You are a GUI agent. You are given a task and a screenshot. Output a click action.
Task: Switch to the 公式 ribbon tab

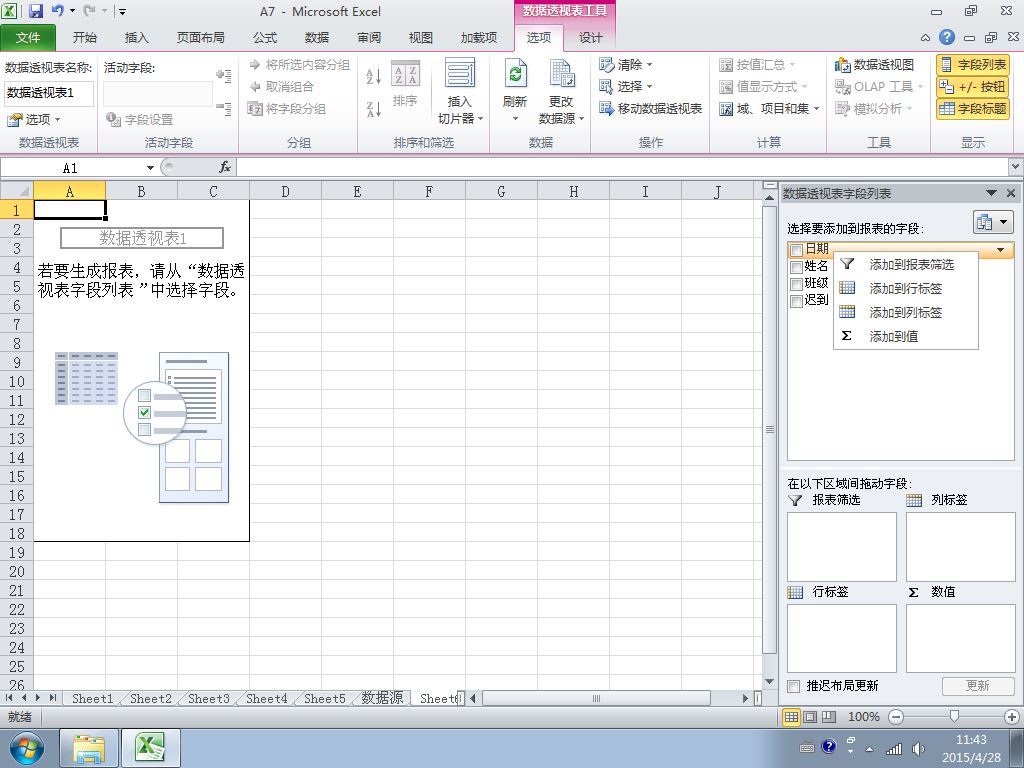point(265,38)
